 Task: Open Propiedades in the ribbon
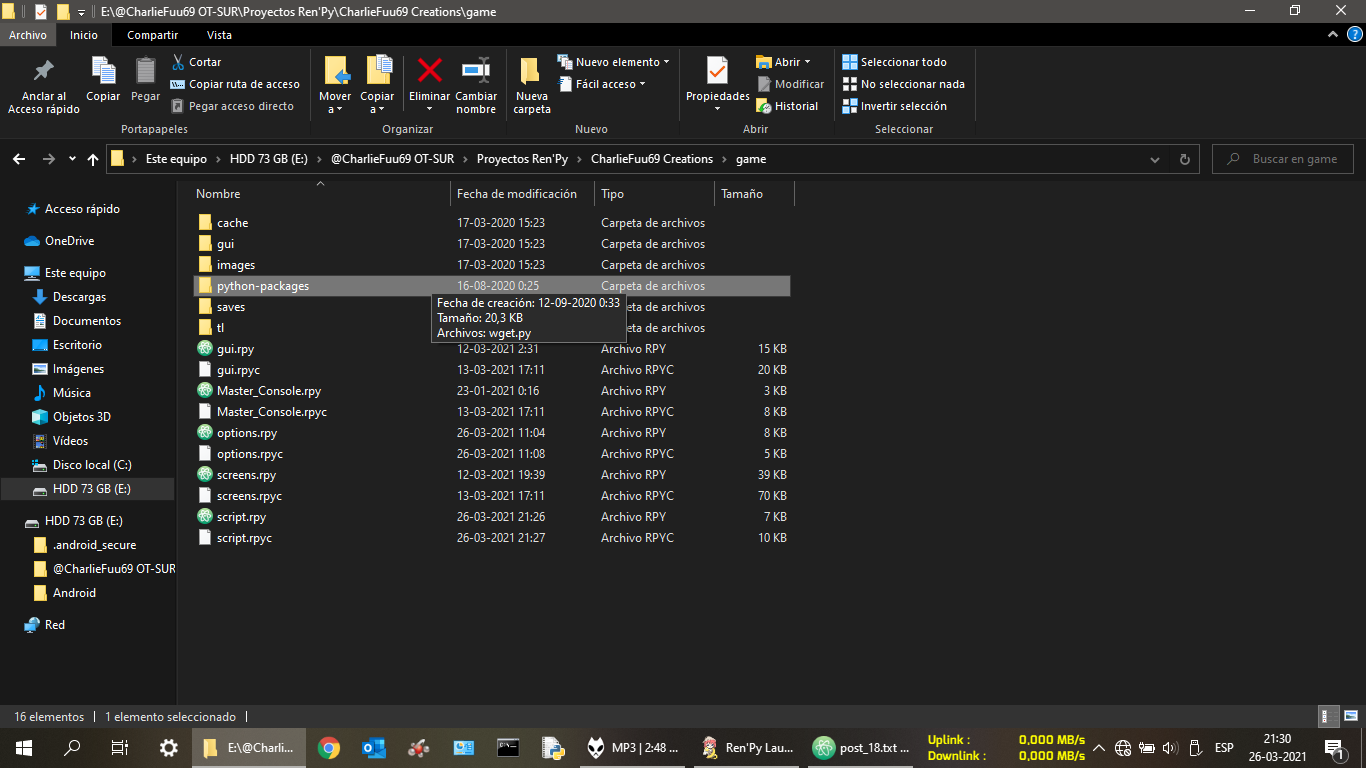tap(717, 72)
